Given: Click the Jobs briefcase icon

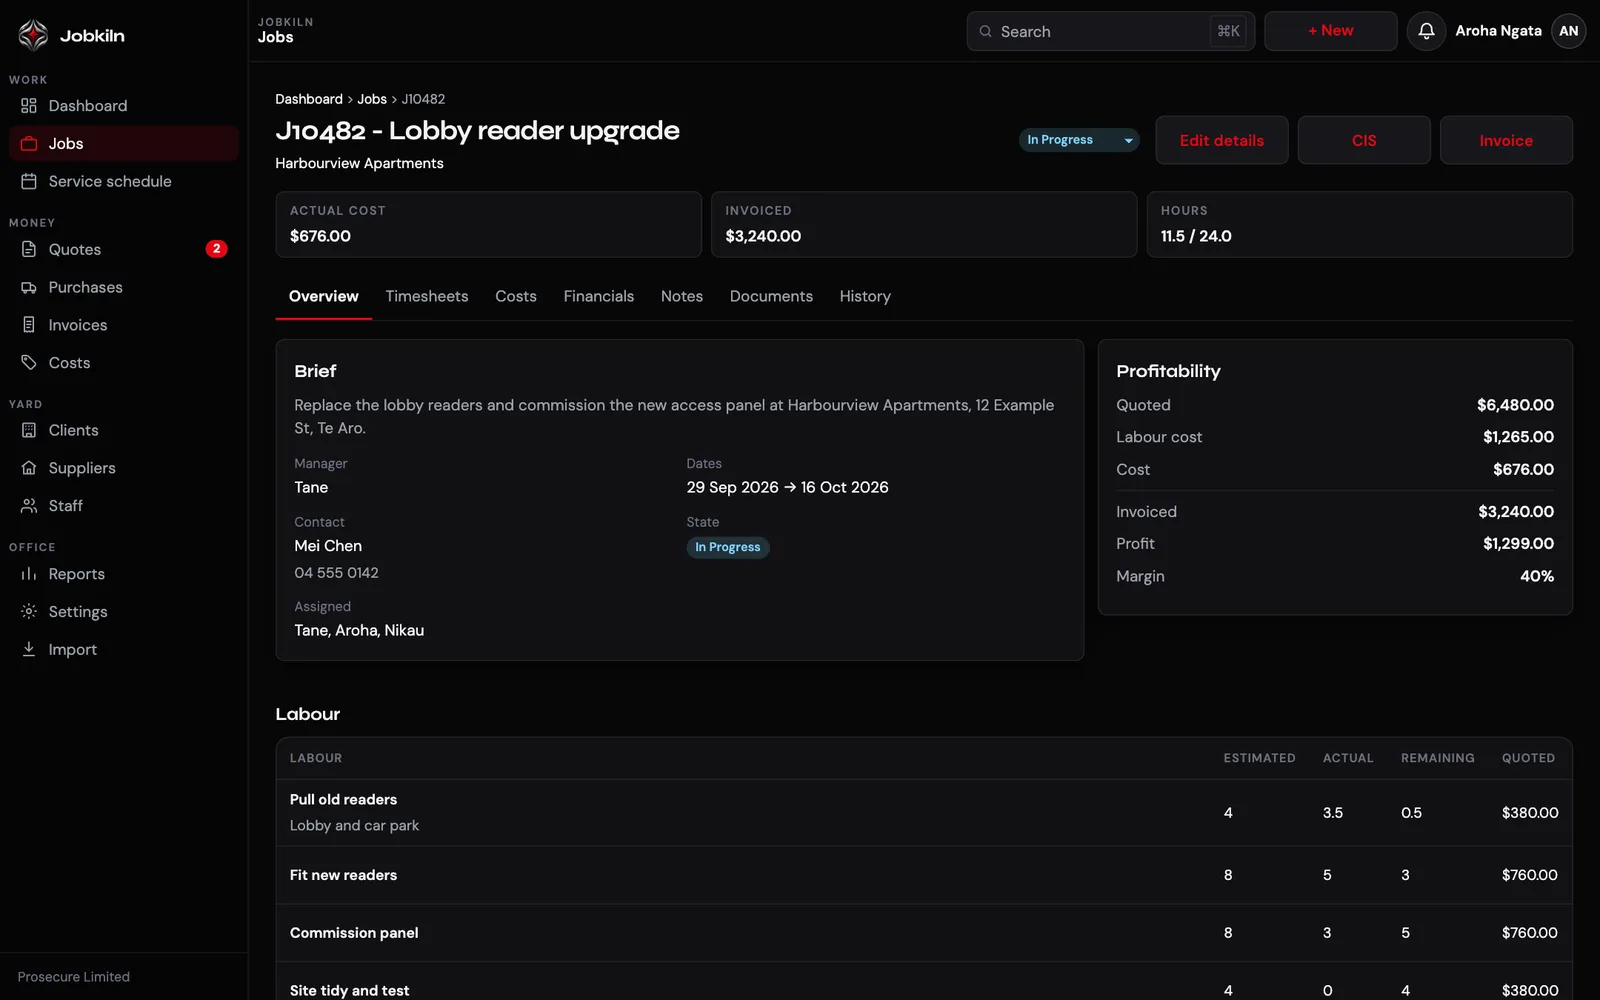Looking at the screenshot, I should (29, 144).
